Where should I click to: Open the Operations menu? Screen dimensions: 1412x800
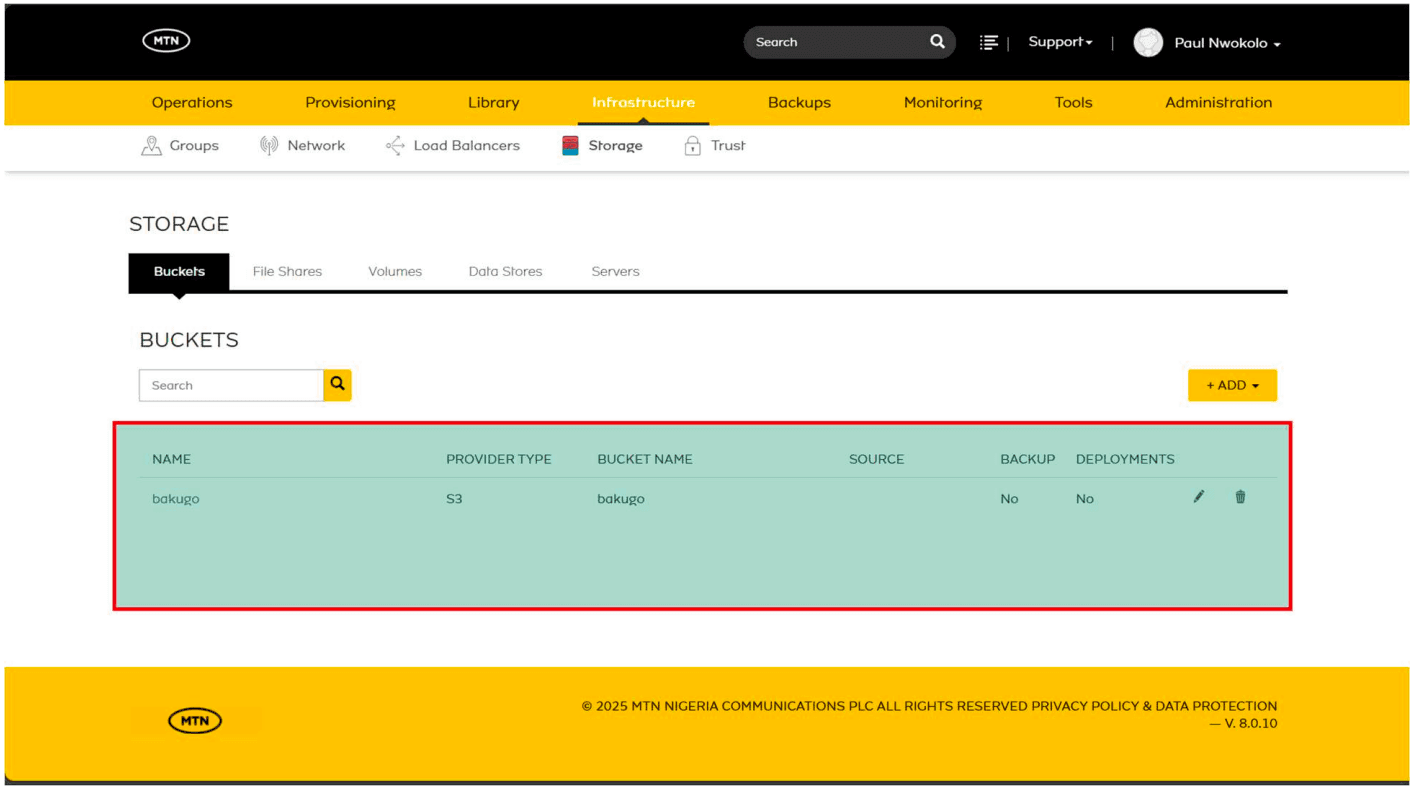coord(192,102)
